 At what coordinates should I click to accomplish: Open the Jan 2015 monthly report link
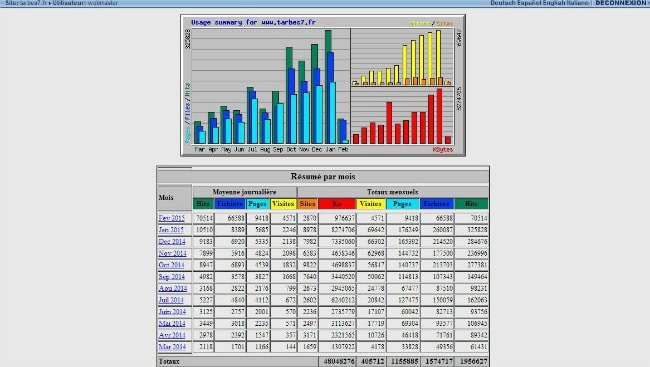171,230
